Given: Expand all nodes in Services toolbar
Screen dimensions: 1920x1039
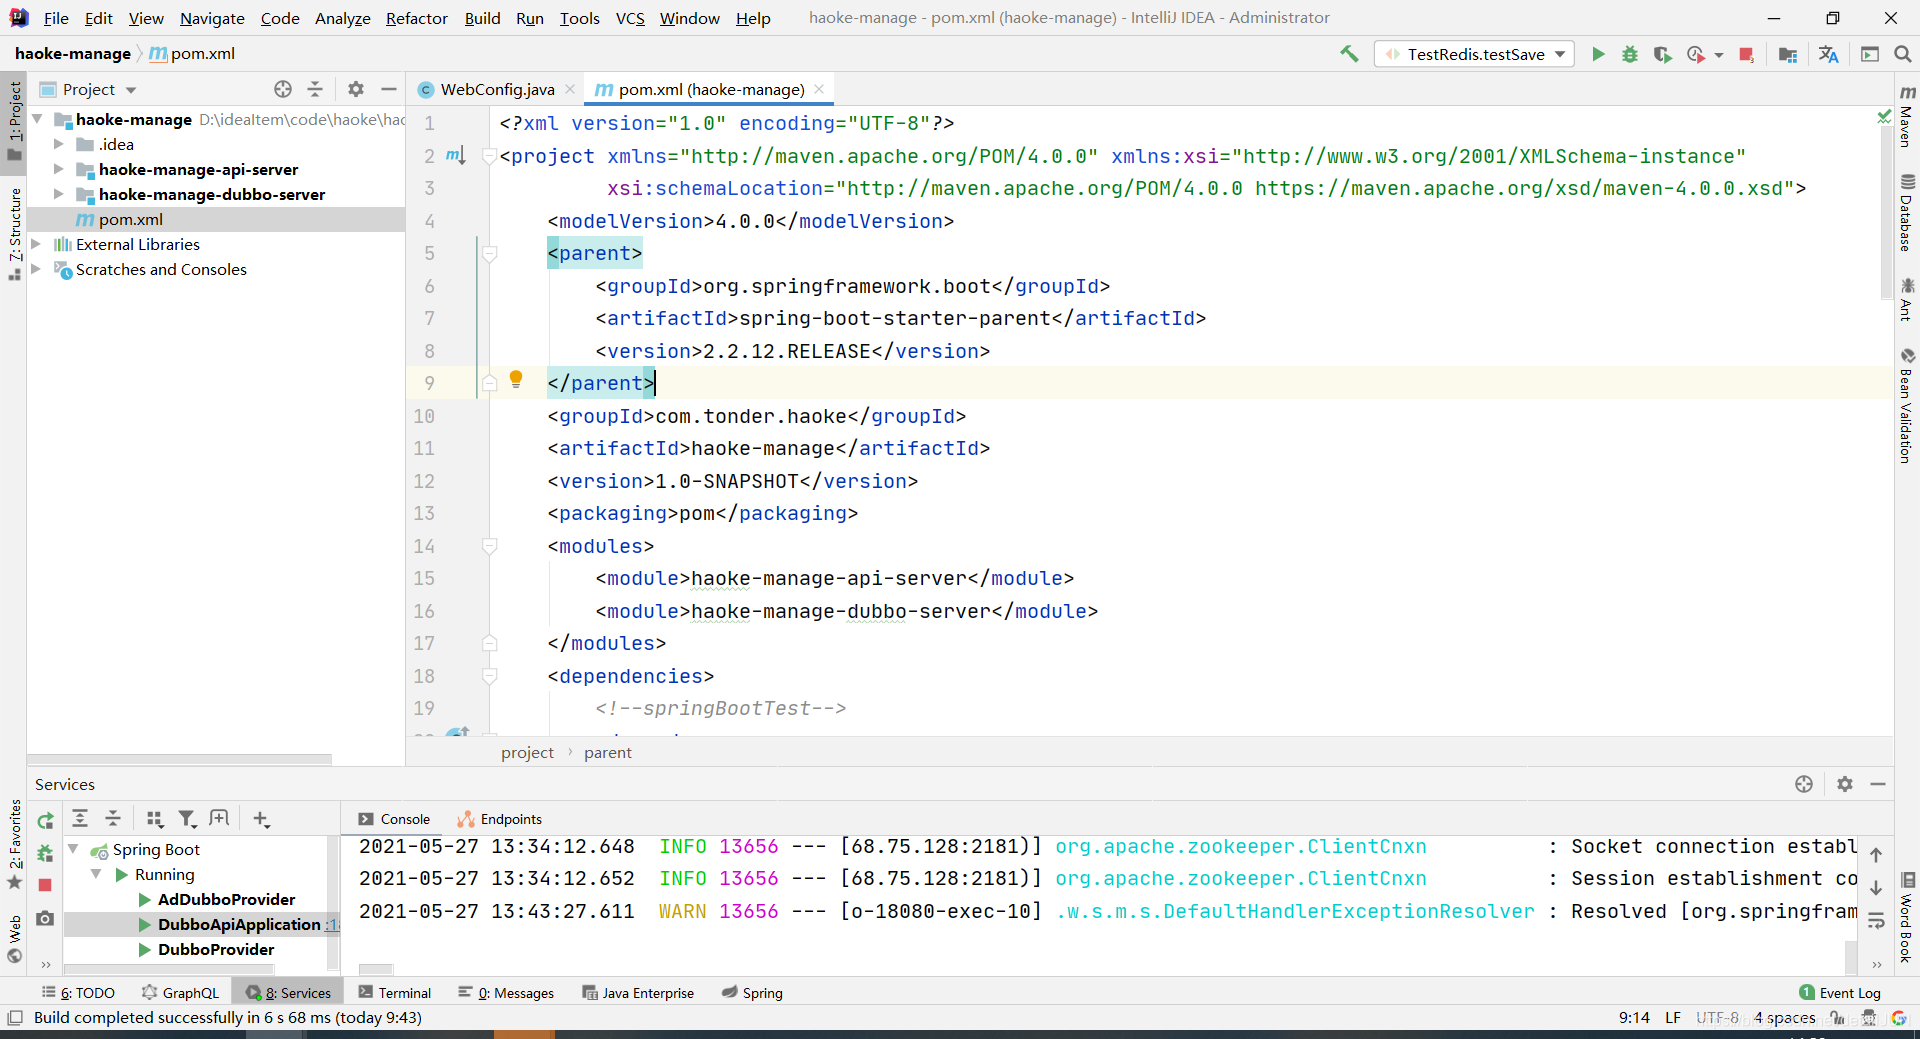Looking at the screenshot, I should click(x=80, y=818).
